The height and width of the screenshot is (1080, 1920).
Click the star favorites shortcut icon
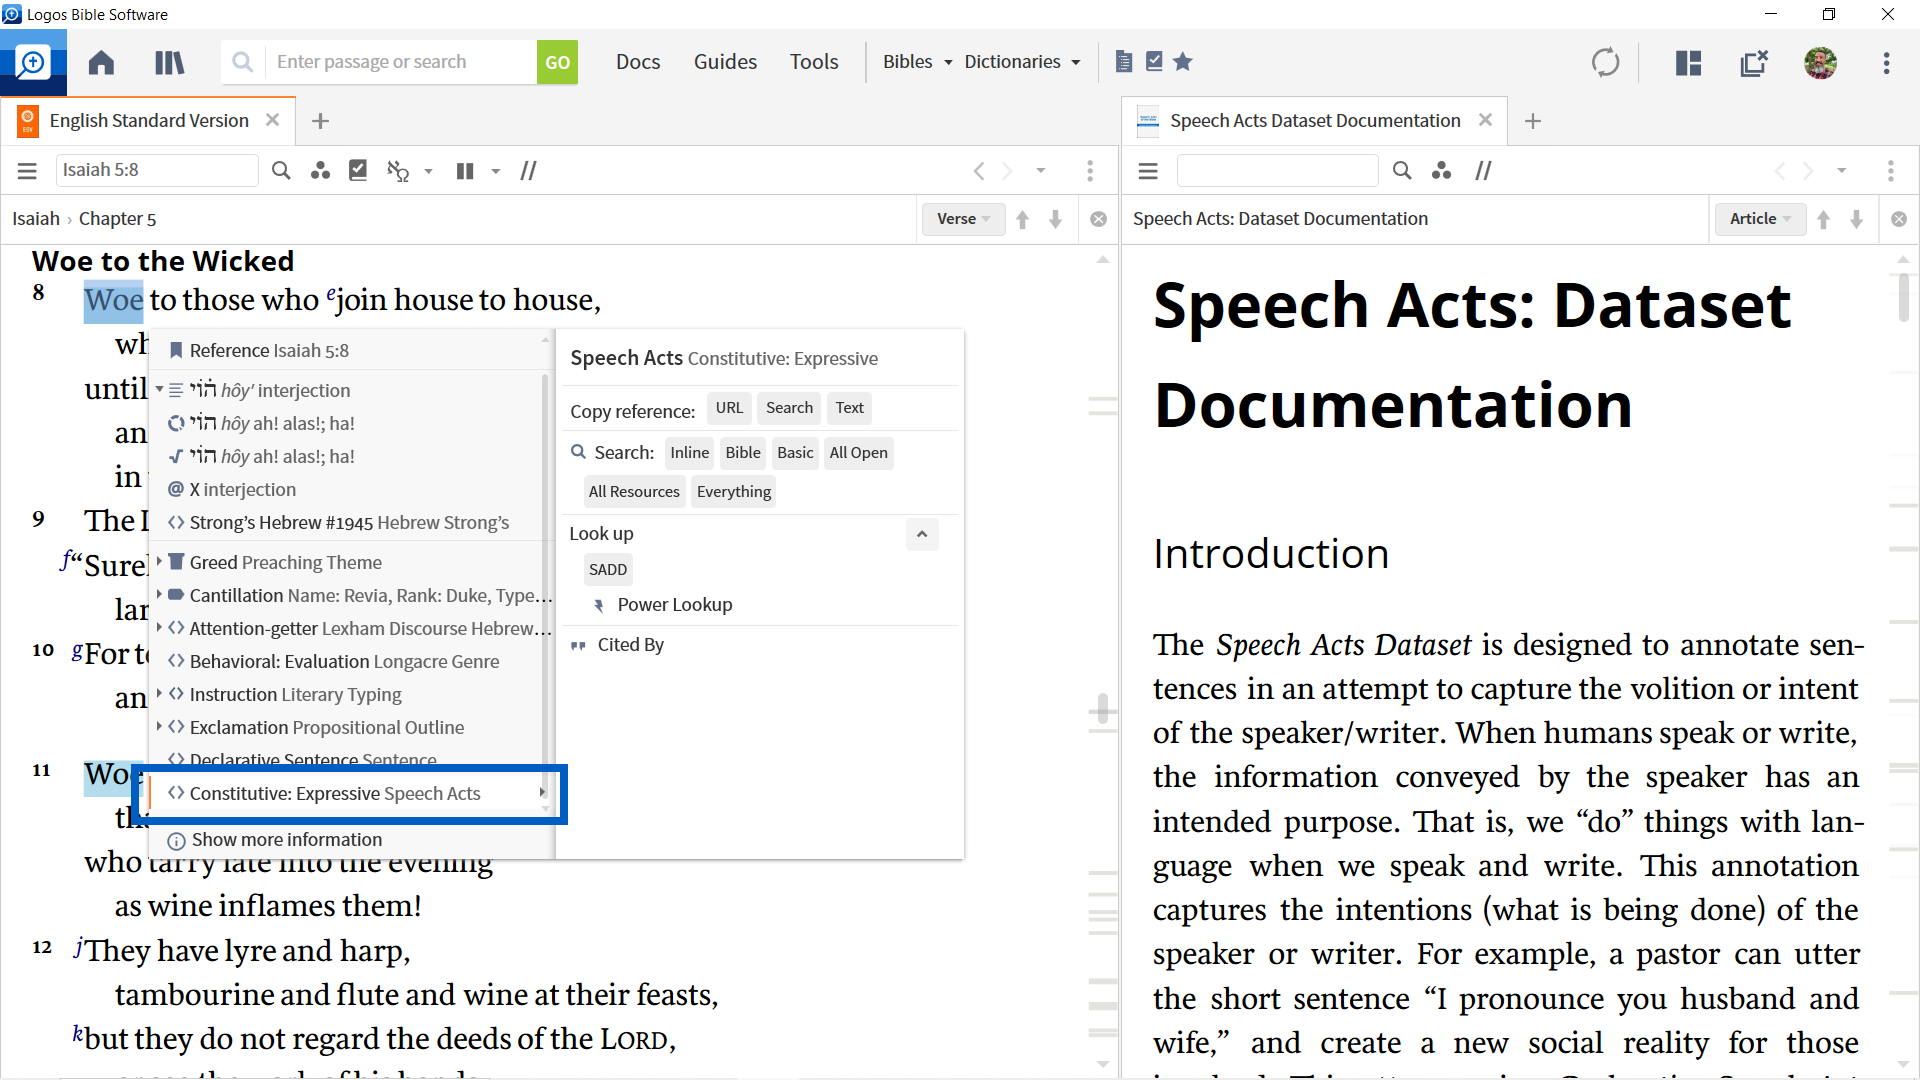pos(1183,62)
